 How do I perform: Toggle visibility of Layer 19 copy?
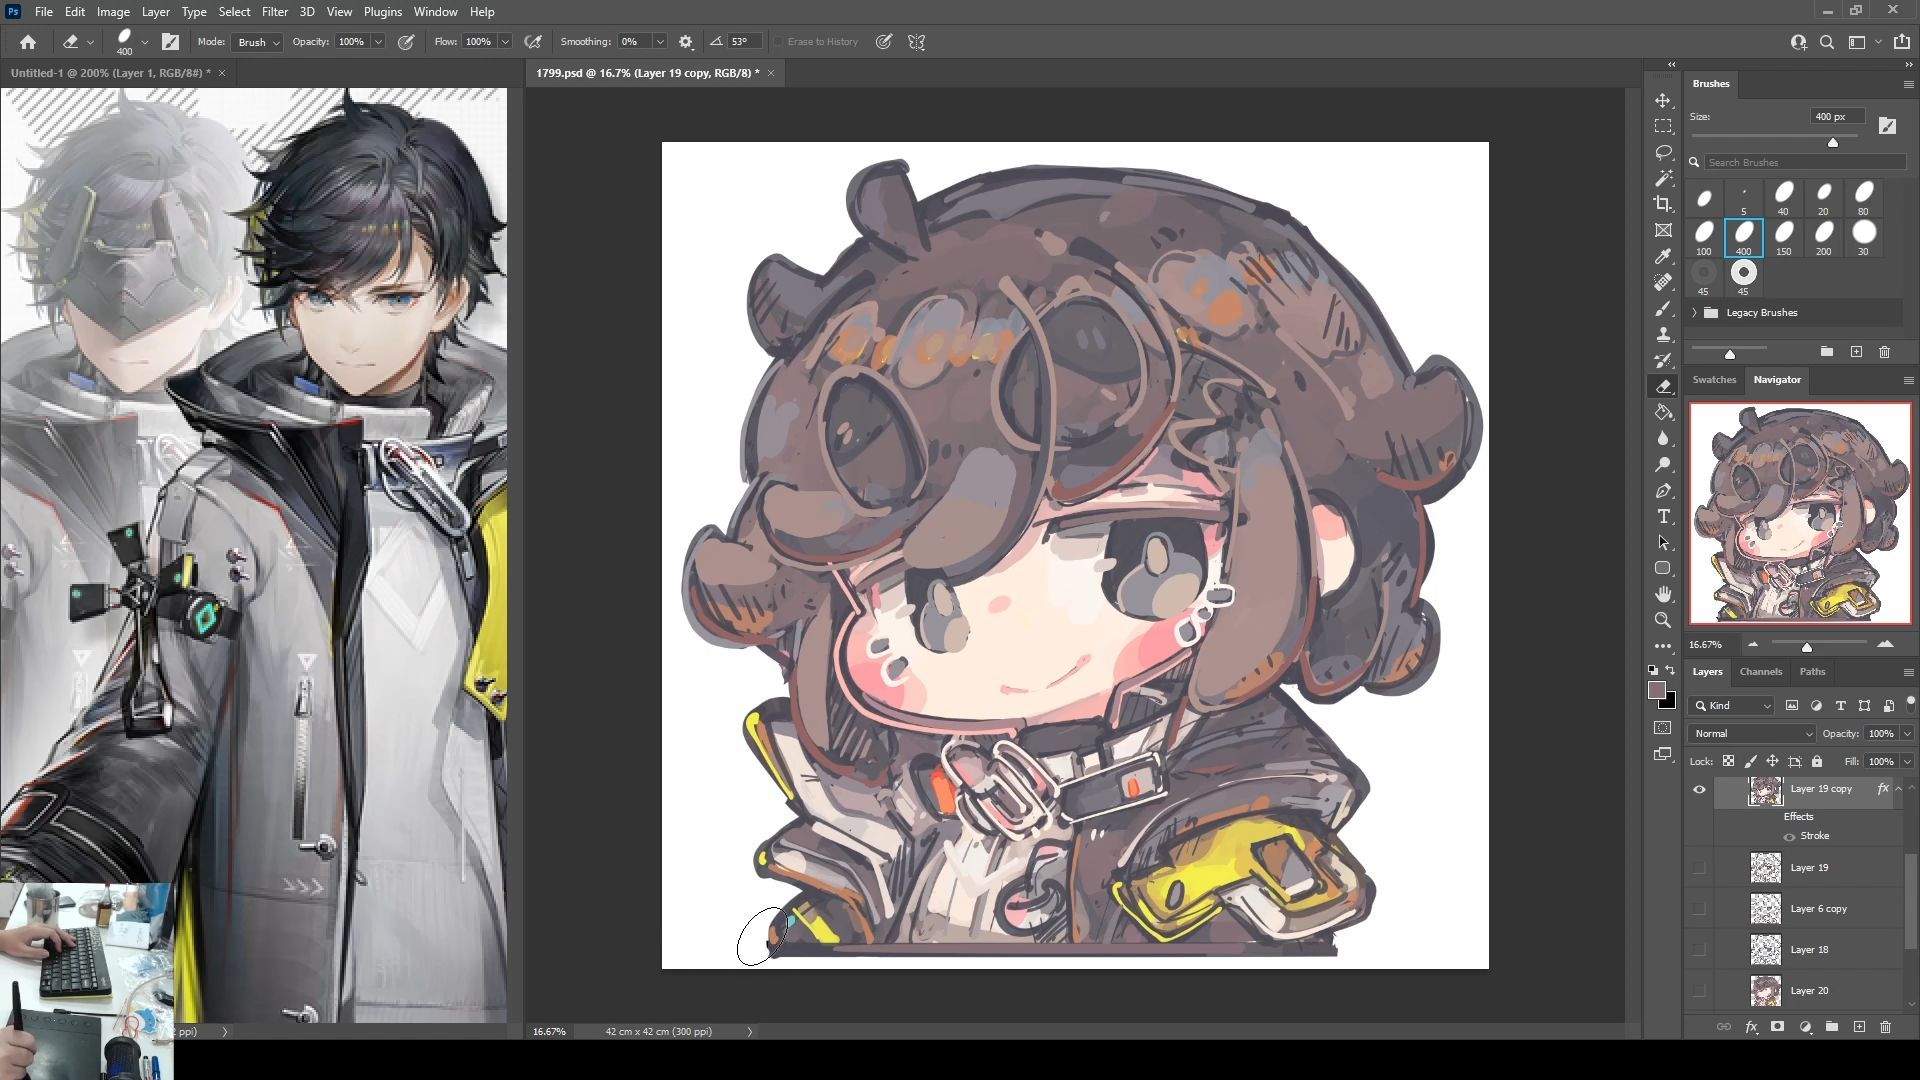coord(1699,789)
